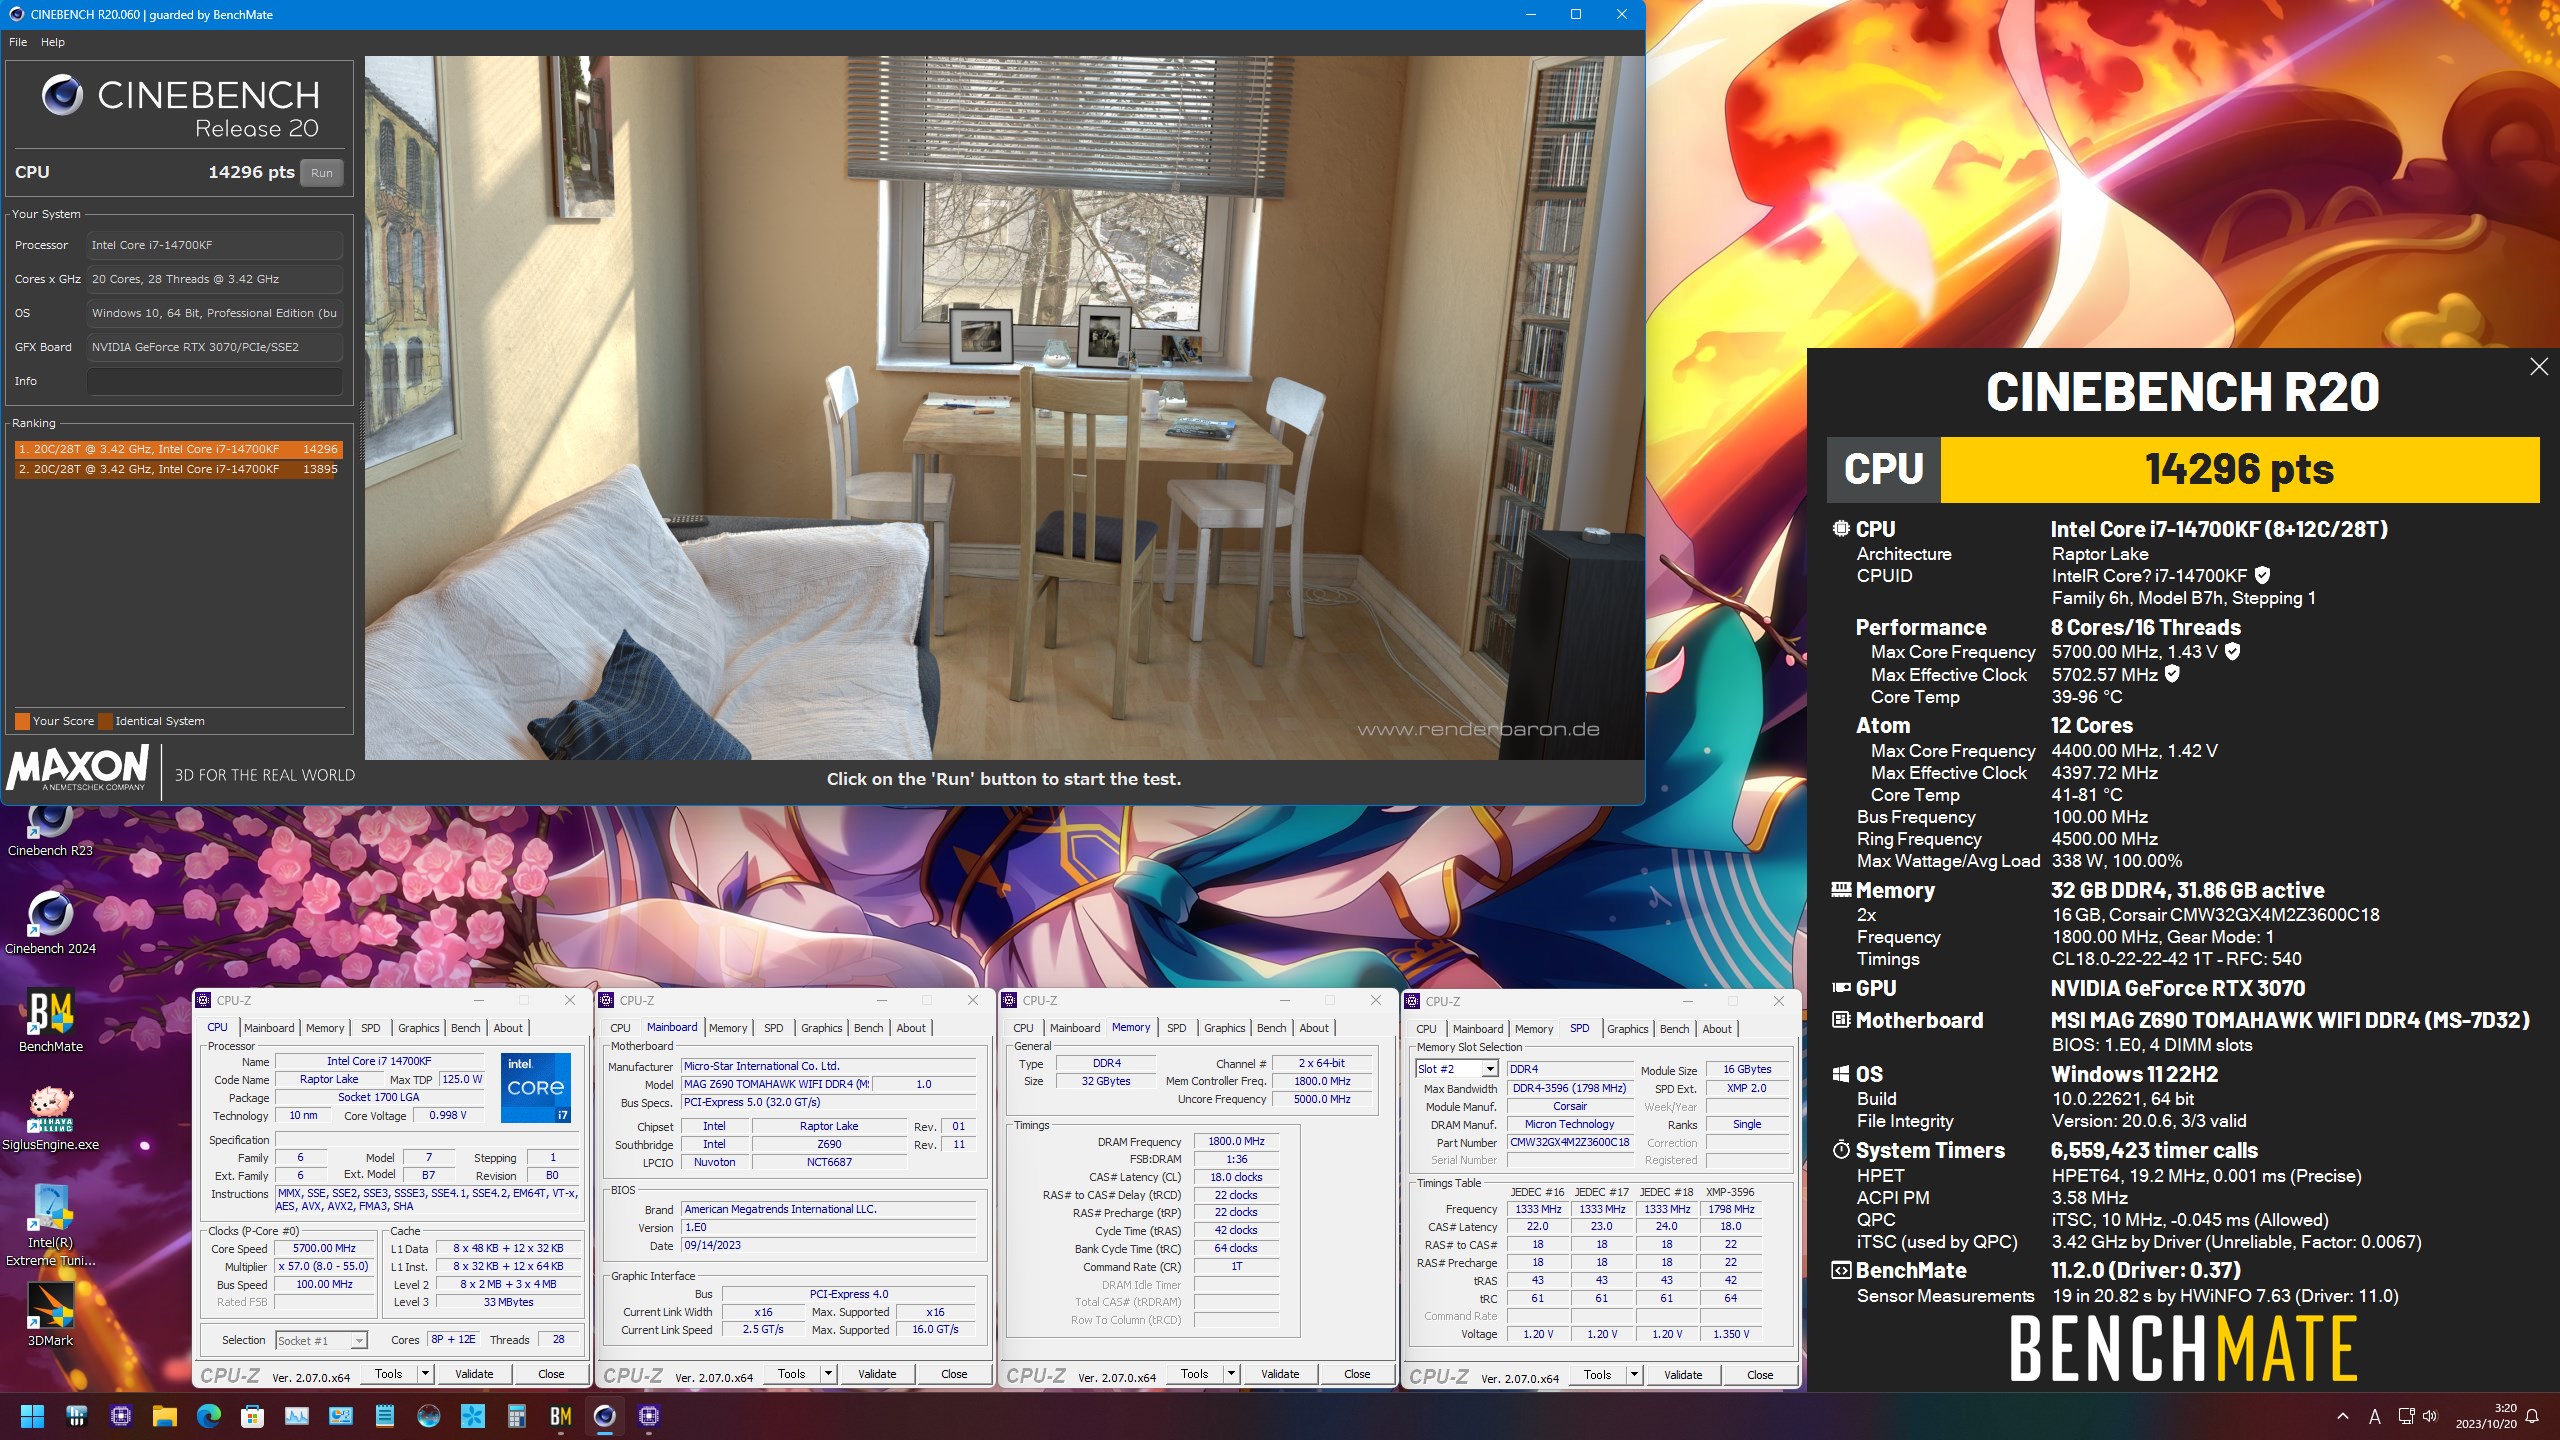2560x1440 pixels.
Task: Open File Explorer from the taskbar
Action: 164,1416
